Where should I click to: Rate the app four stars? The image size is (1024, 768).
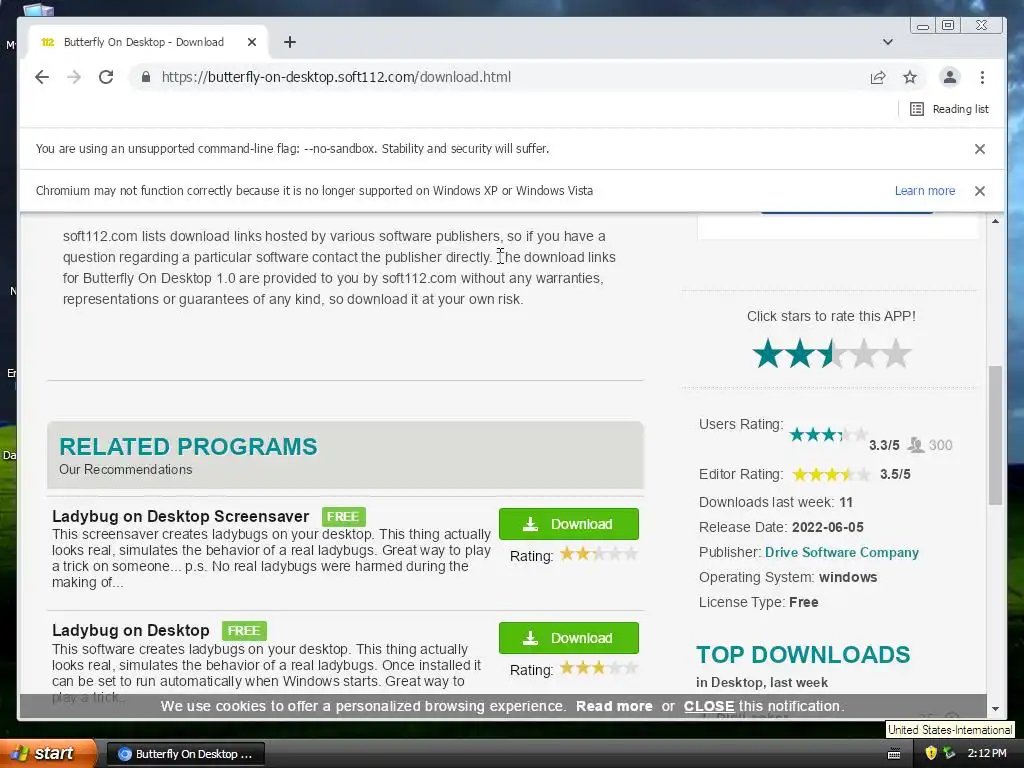click(x=864, y=353)
